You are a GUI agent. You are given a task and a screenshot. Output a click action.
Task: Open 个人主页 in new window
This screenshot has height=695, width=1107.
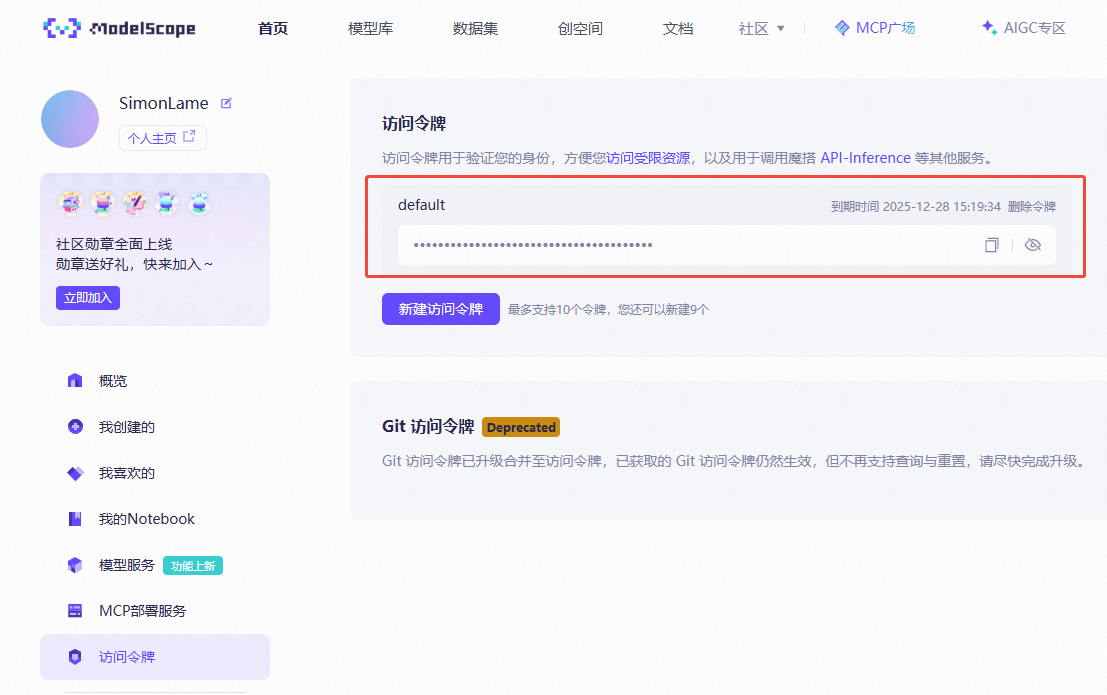[x=162, y=137]
